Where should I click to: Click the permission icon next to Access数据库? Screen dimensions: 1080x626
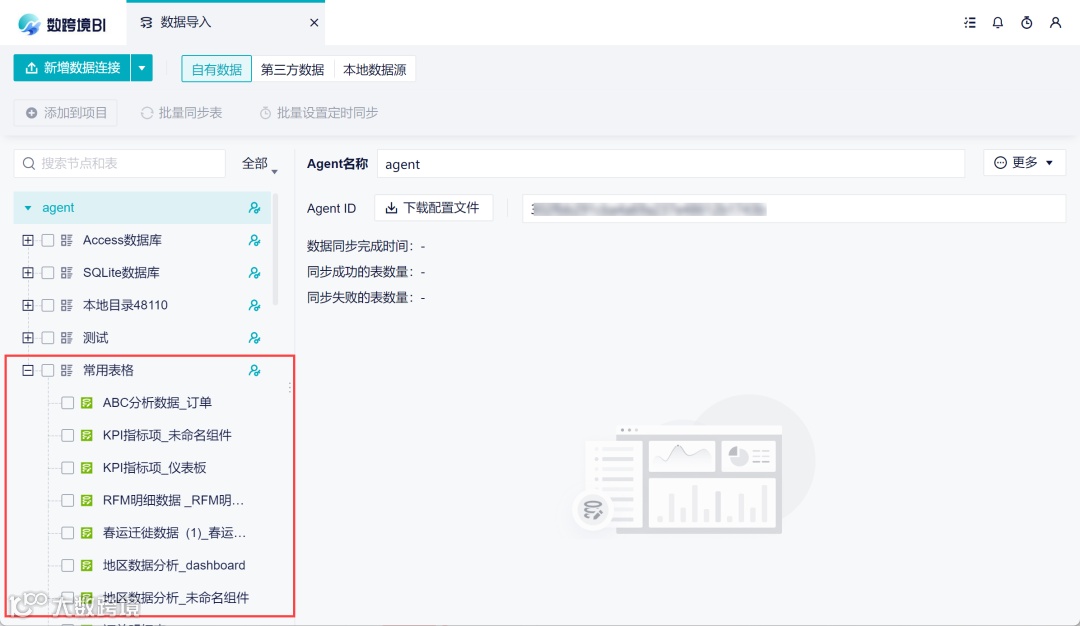point(254,240)
